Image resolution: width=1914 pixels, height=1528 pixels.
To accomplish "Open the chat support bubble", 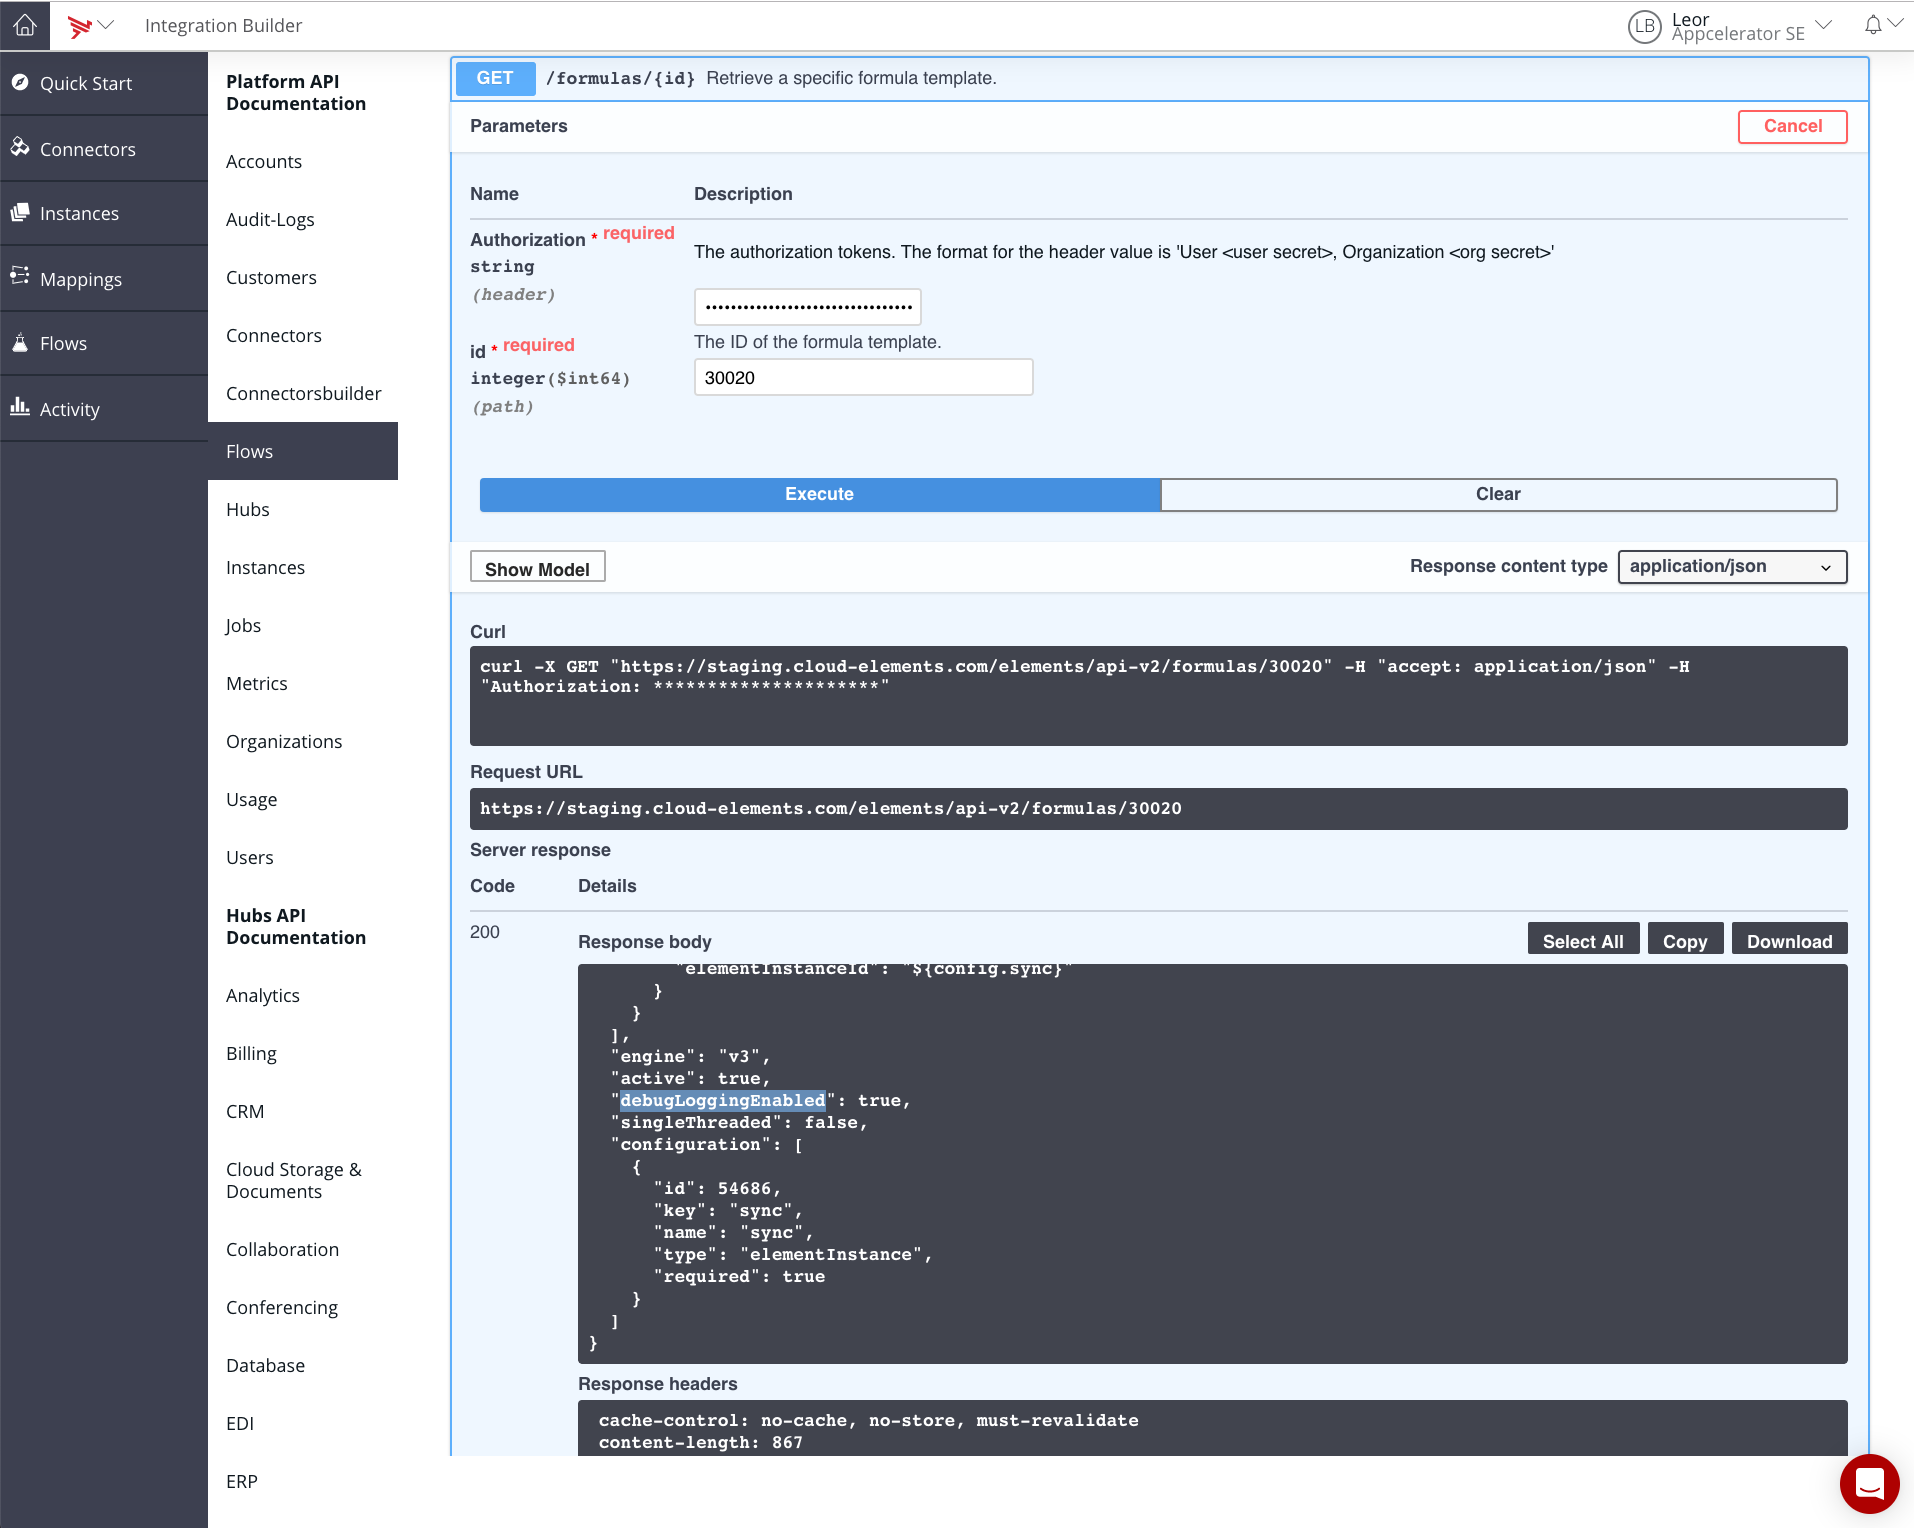I will [1868, 1483].
